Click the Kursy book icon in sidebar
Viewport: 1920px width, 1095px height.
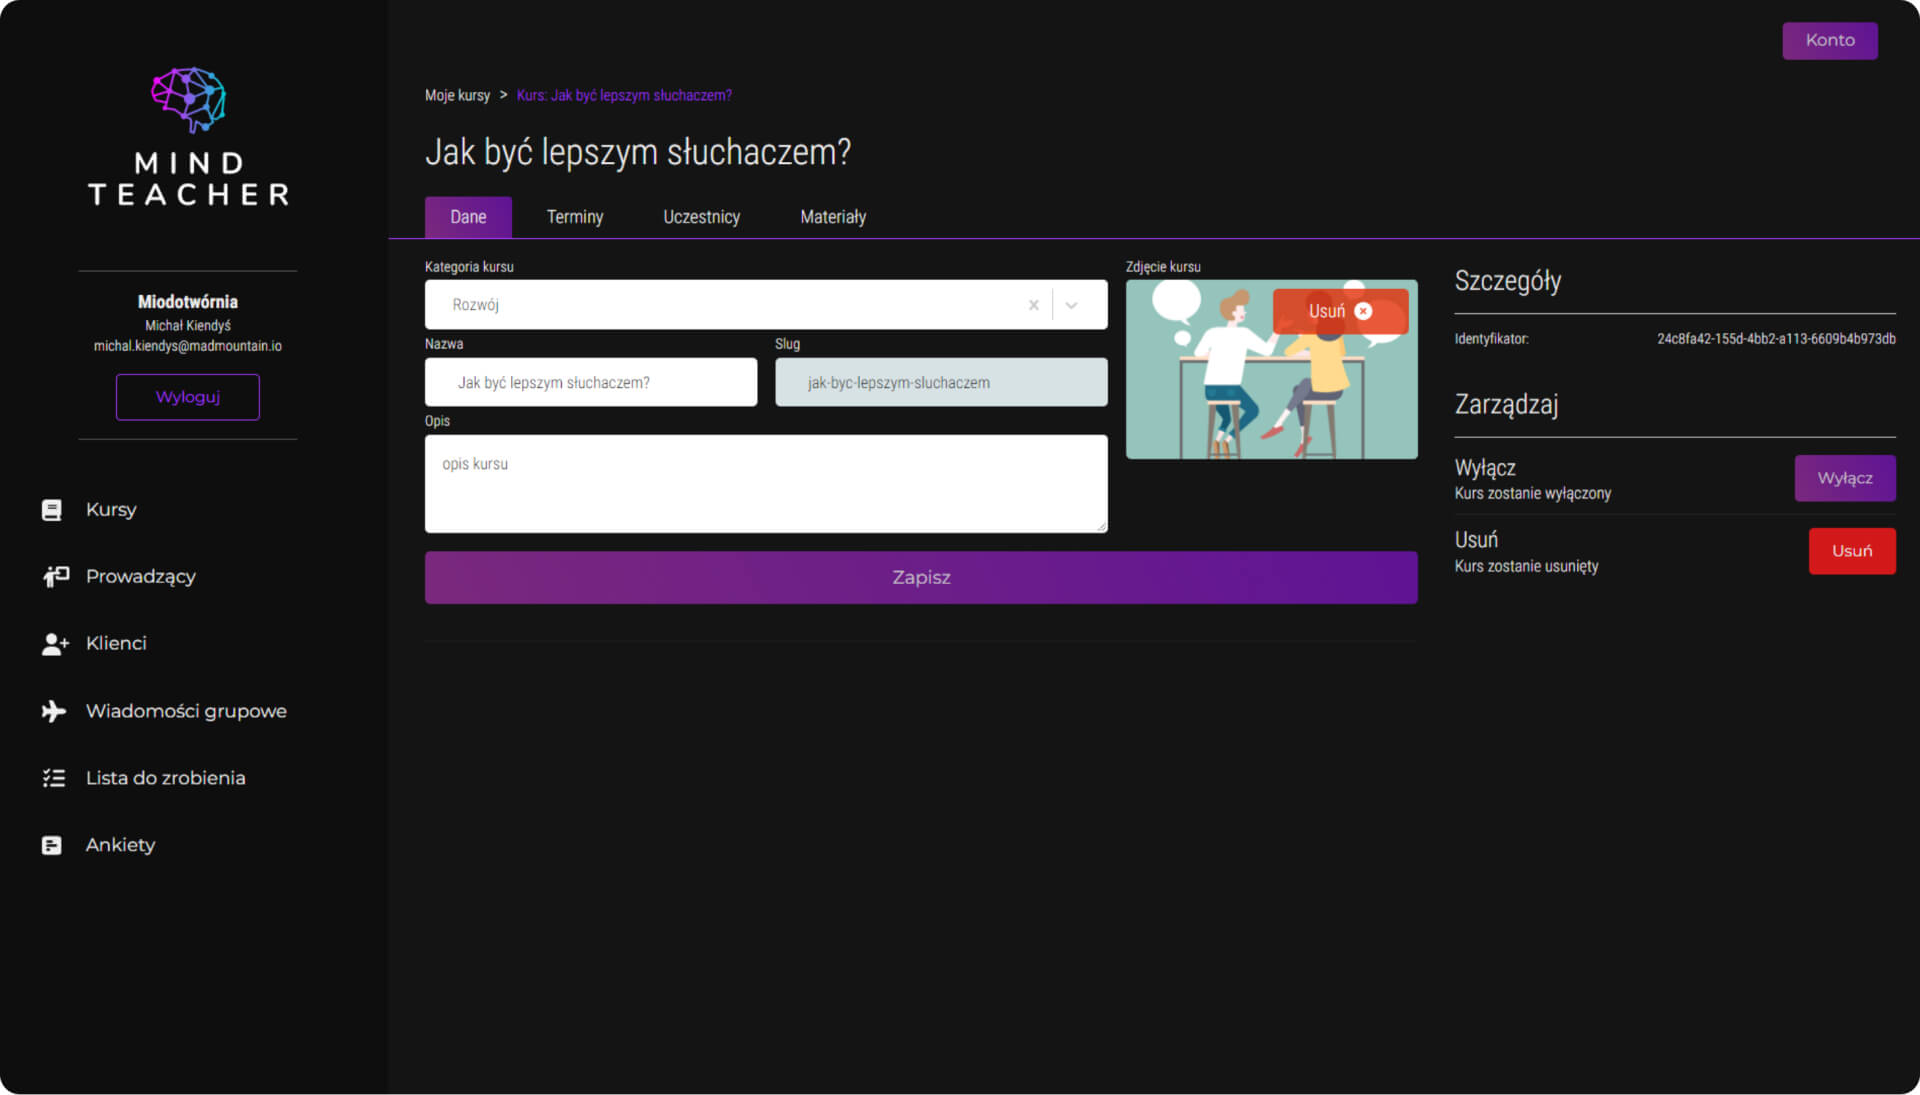(52, 510)
